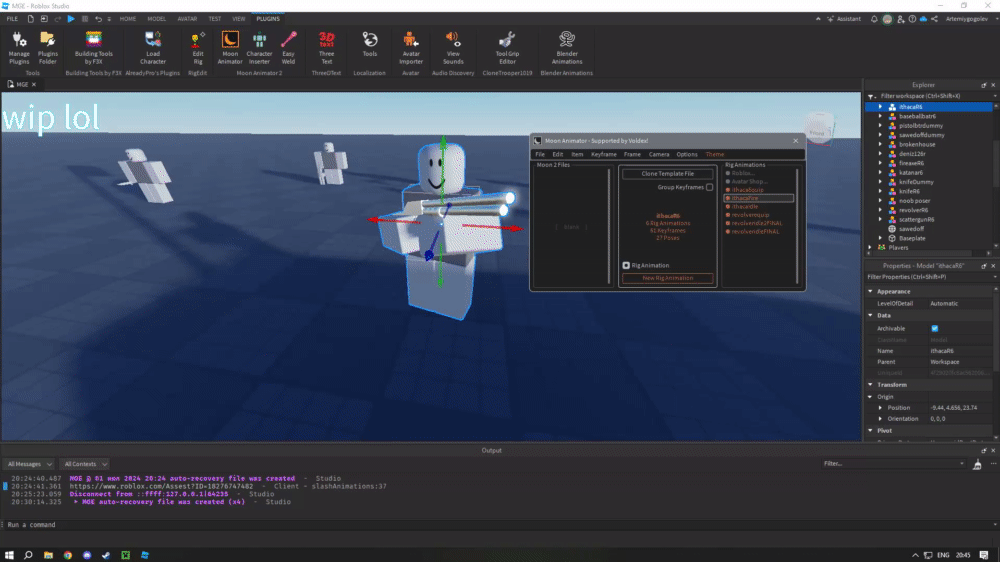This screenshot has height=562, width=1000.
Task: Click the New Rig Animation button
Action: (668, 278)
